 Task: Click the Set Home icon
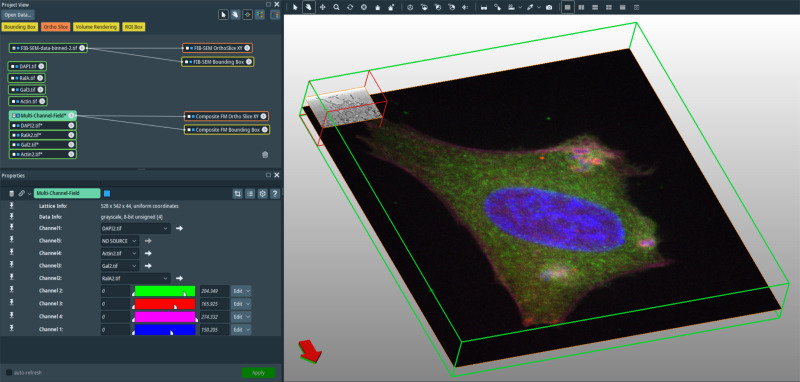tap(391, 7)
